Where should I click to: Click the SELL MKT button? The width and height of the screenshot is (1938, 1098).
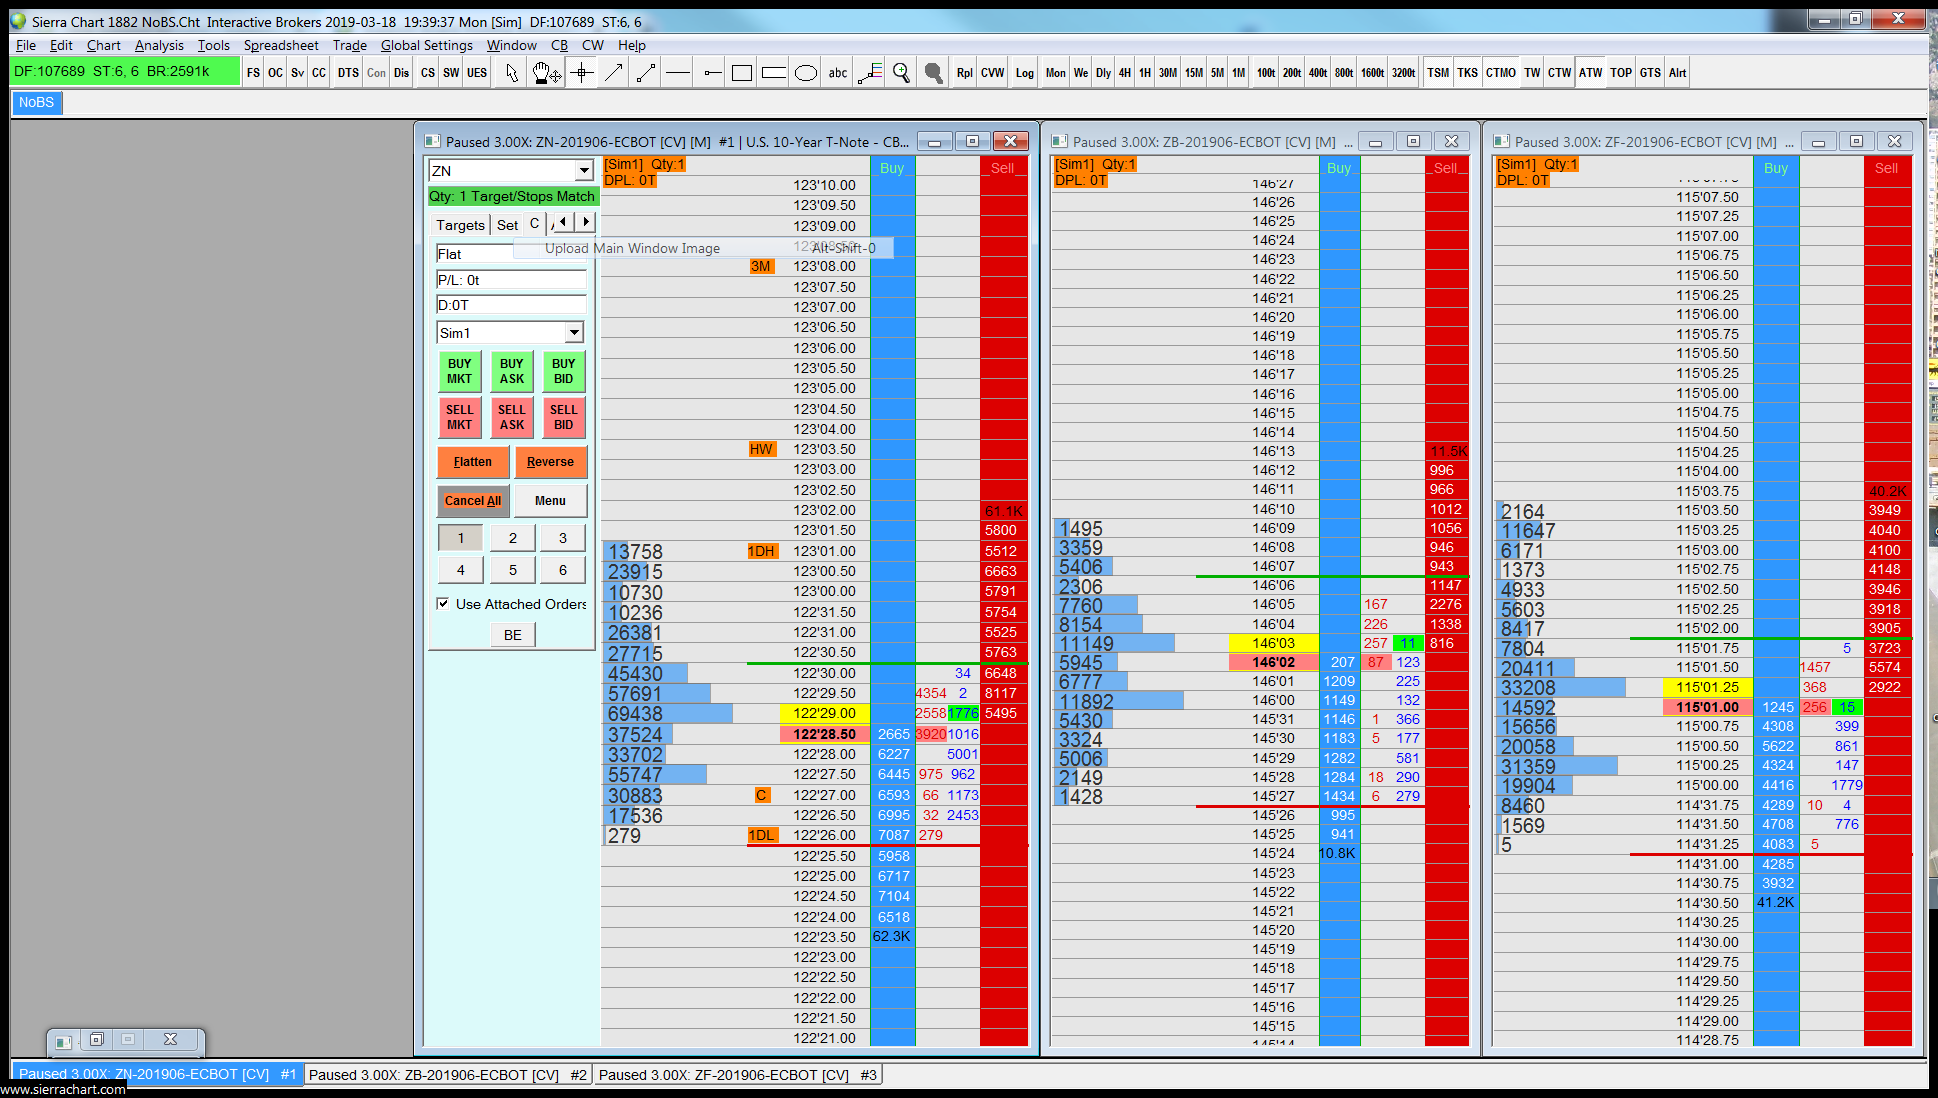[x=460, y=417]
